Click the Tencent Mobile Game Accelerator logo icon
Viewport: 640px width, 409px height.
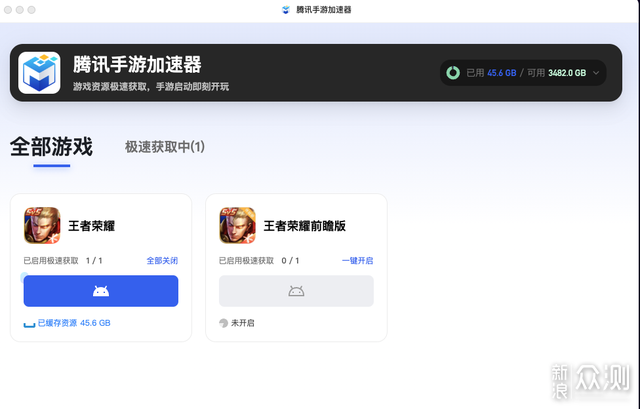[39, 73]
